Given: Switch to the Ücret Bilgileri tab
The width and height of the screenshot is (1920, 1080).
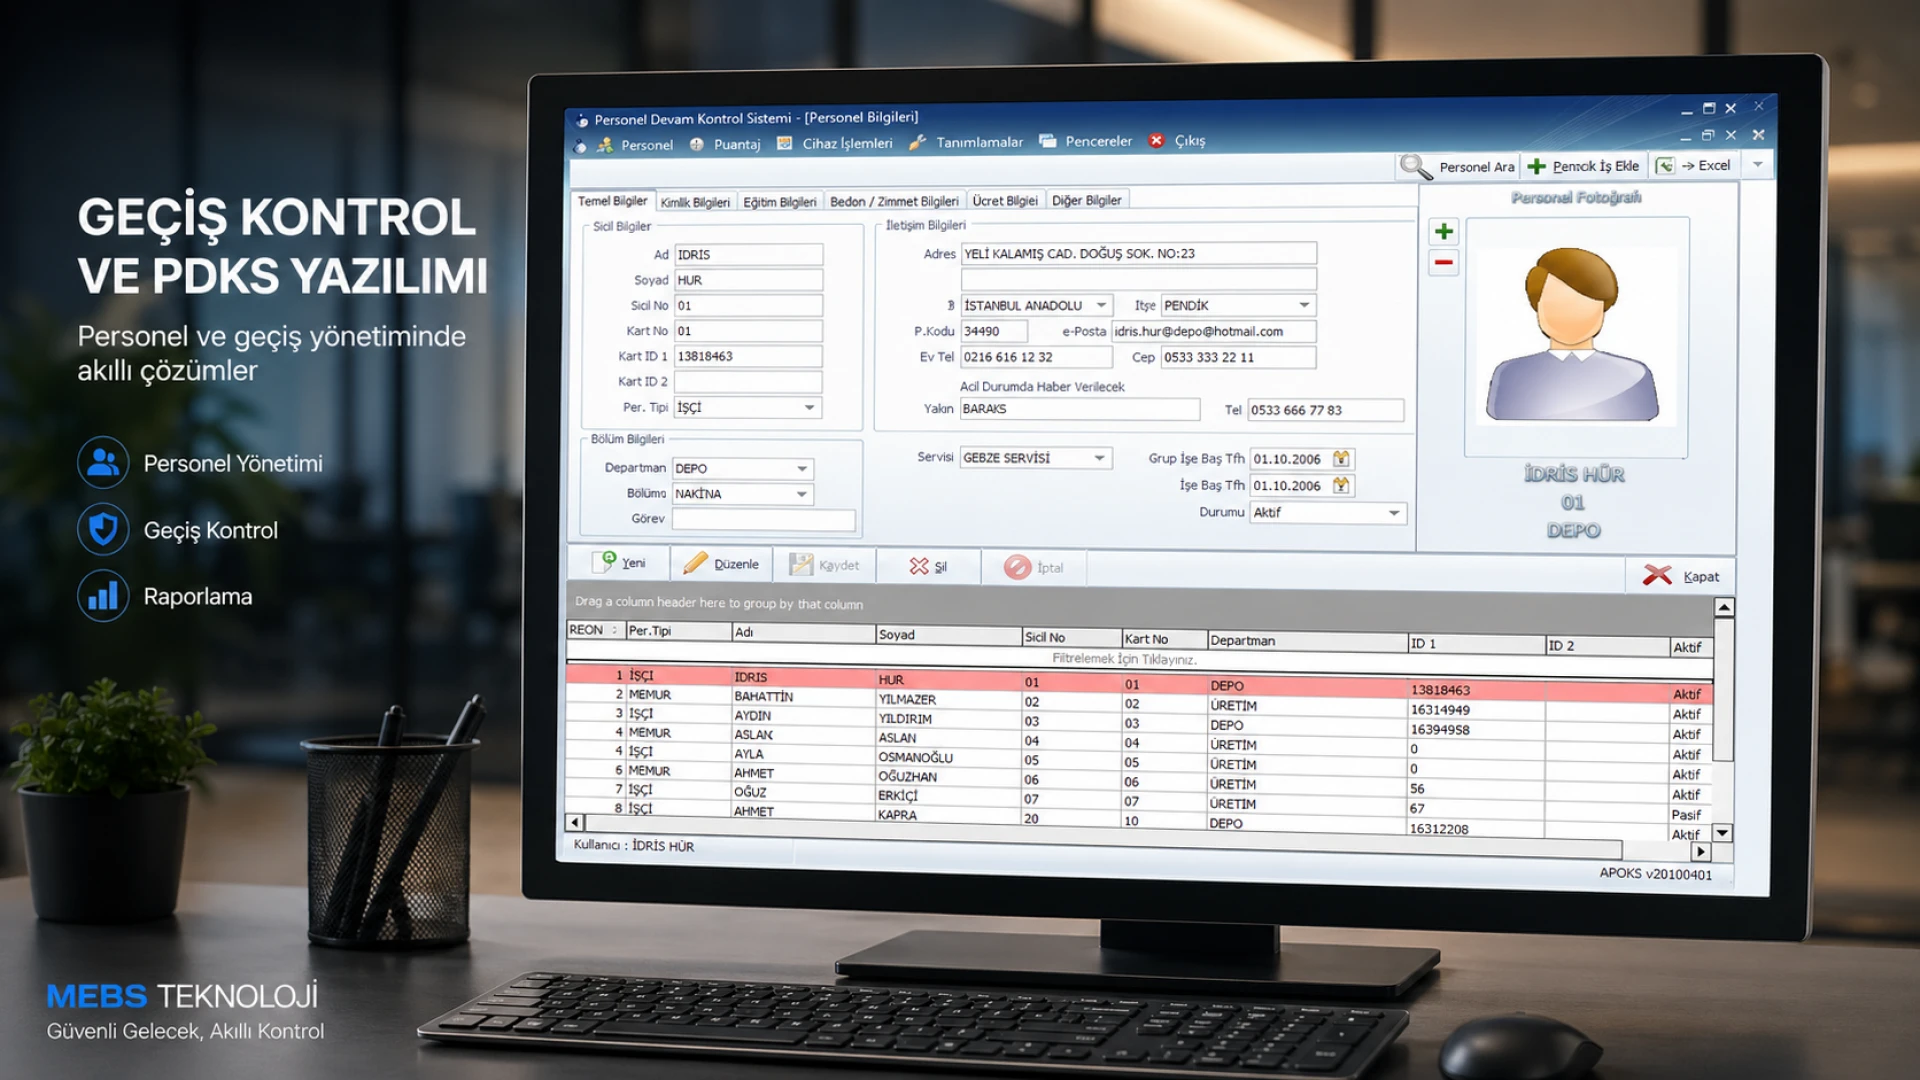Looking at the screenshot, I should 1005,200.
